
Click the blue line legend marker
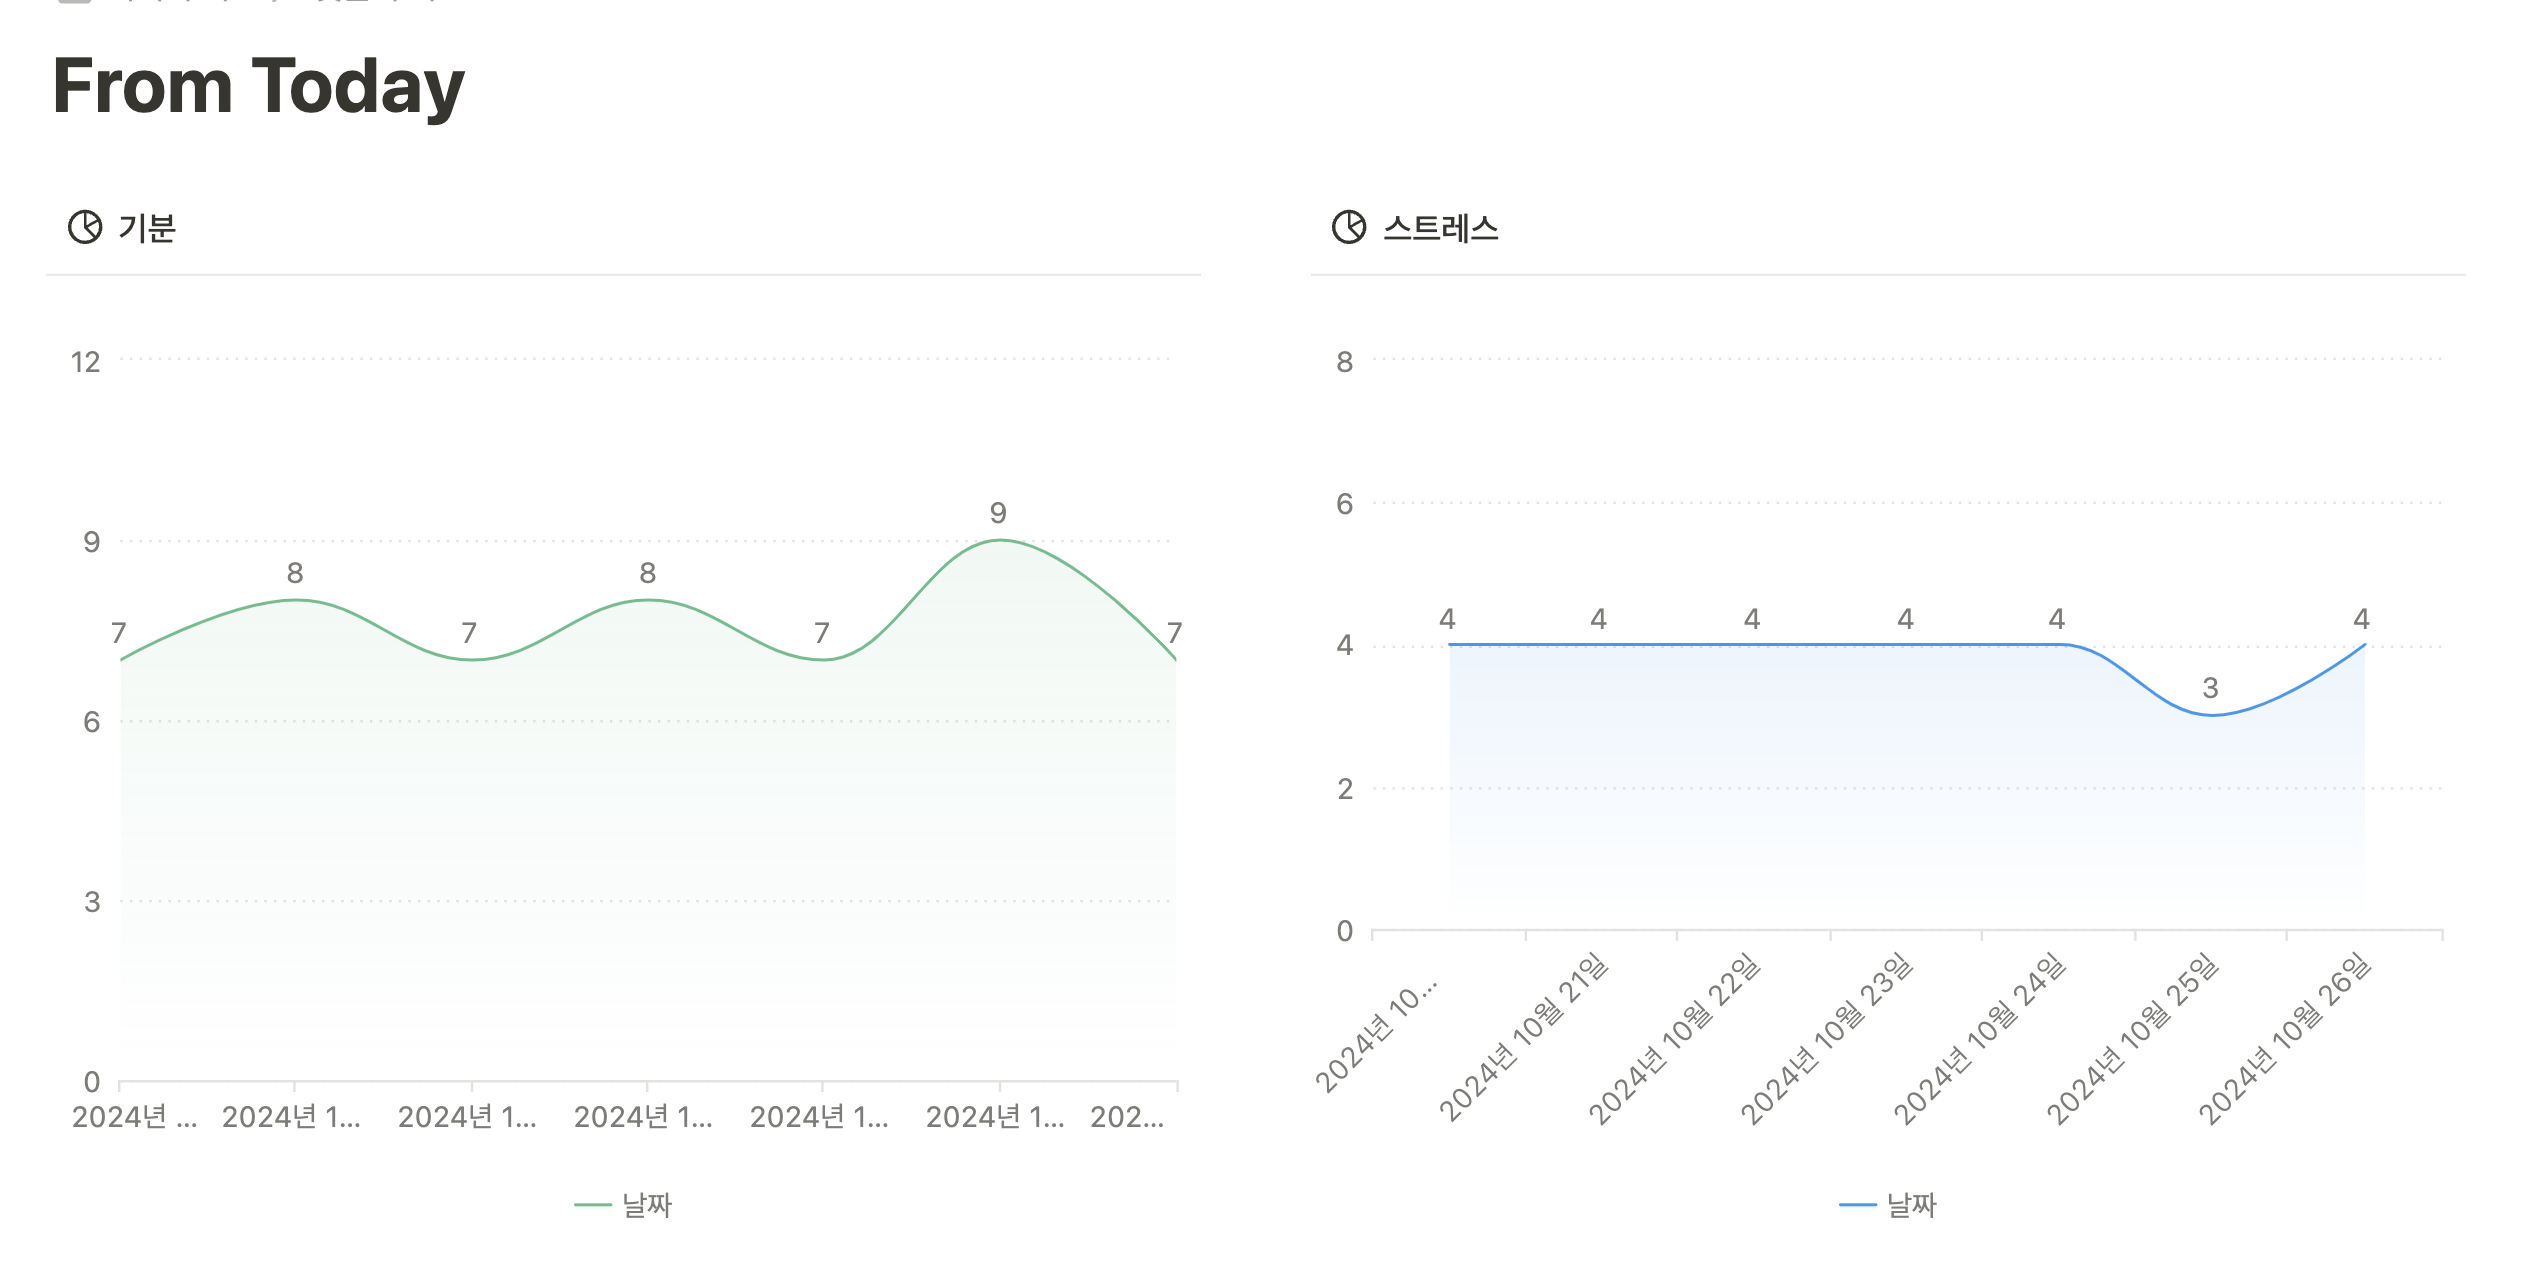1857,1205
